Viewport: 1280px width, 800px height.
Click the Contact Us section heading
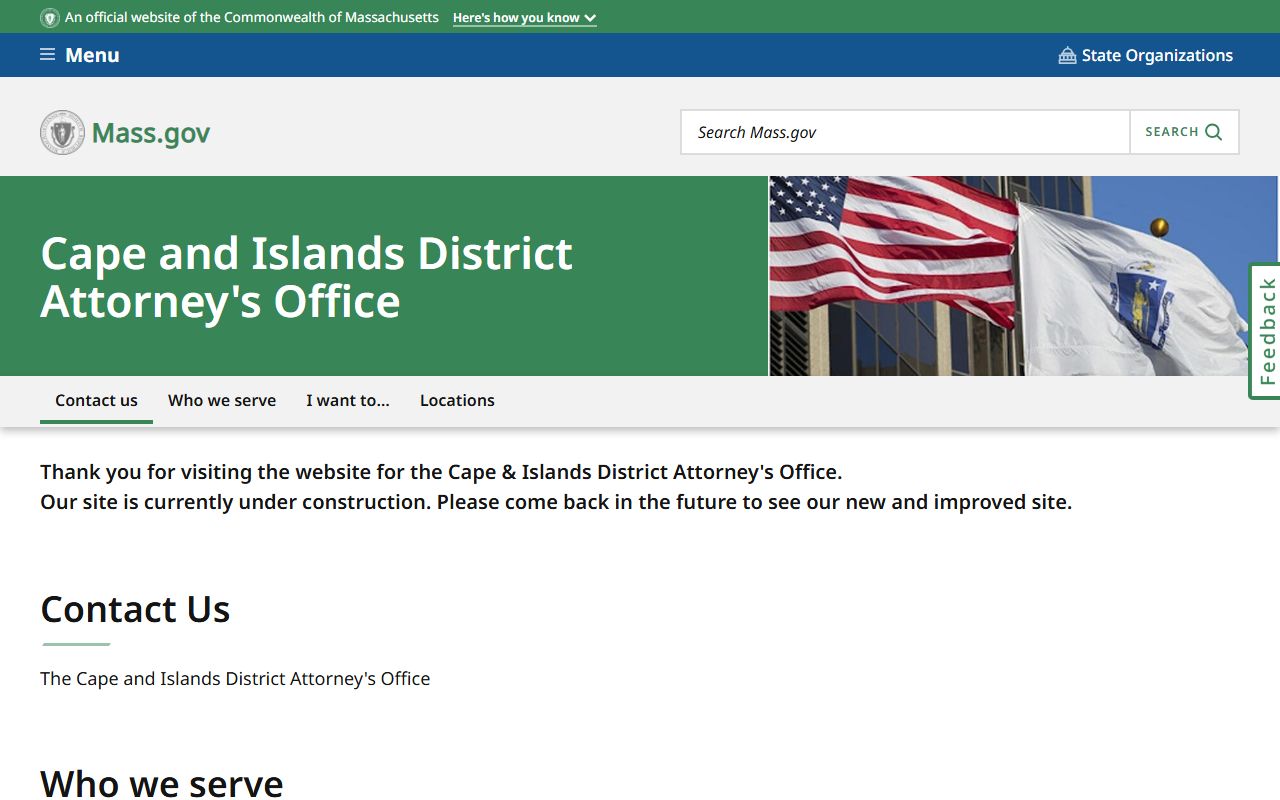click(x=135, y=609)
